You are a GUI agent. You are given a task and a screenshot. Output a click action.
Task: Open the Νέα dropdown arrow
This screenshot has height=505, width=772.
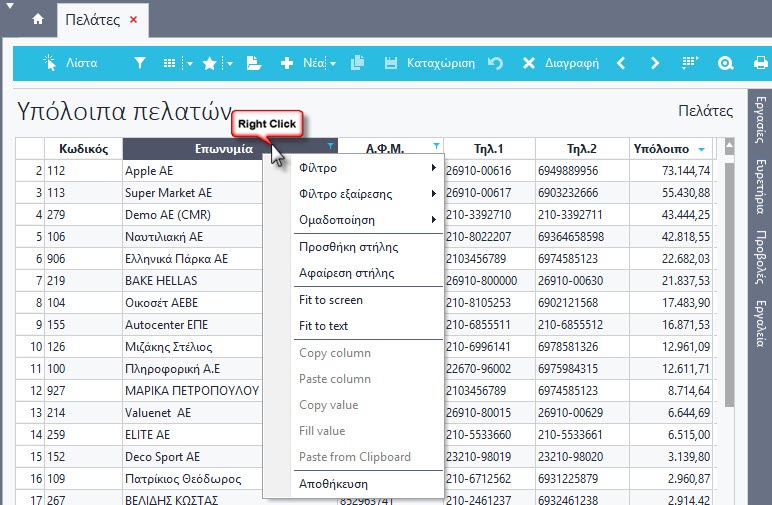point(331,63)
